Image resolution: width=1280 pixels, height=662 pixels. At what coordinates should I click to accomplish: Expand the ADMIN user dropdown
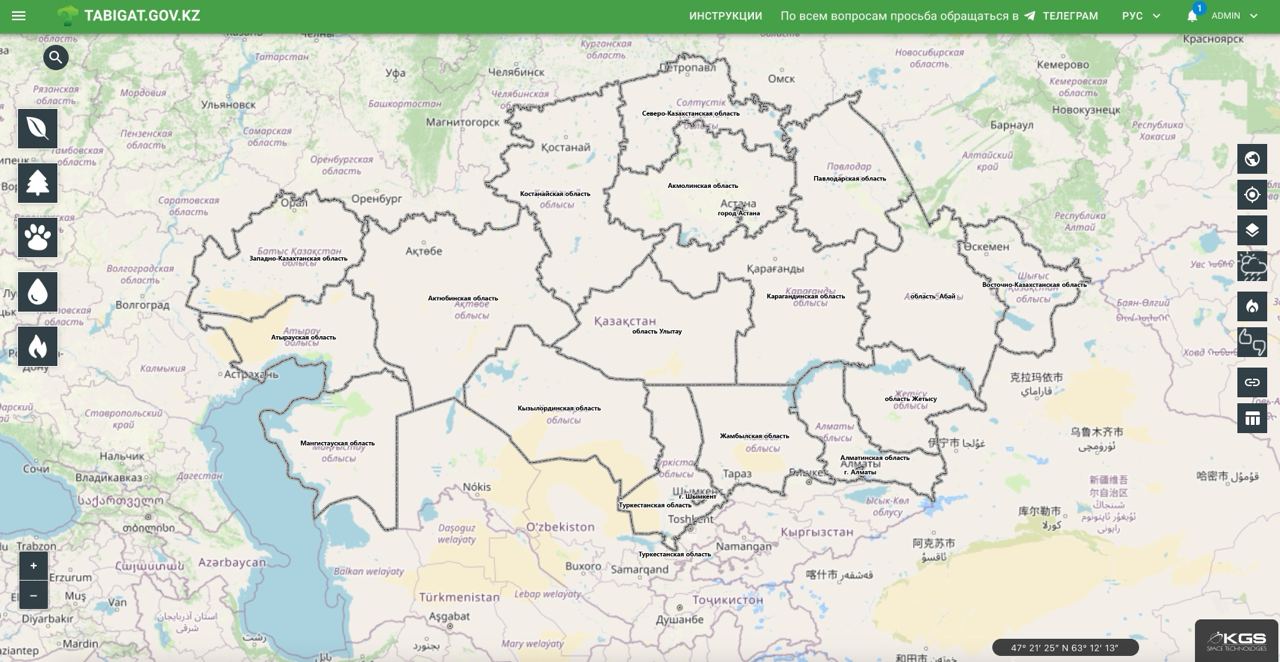[x=1234, y=16]
